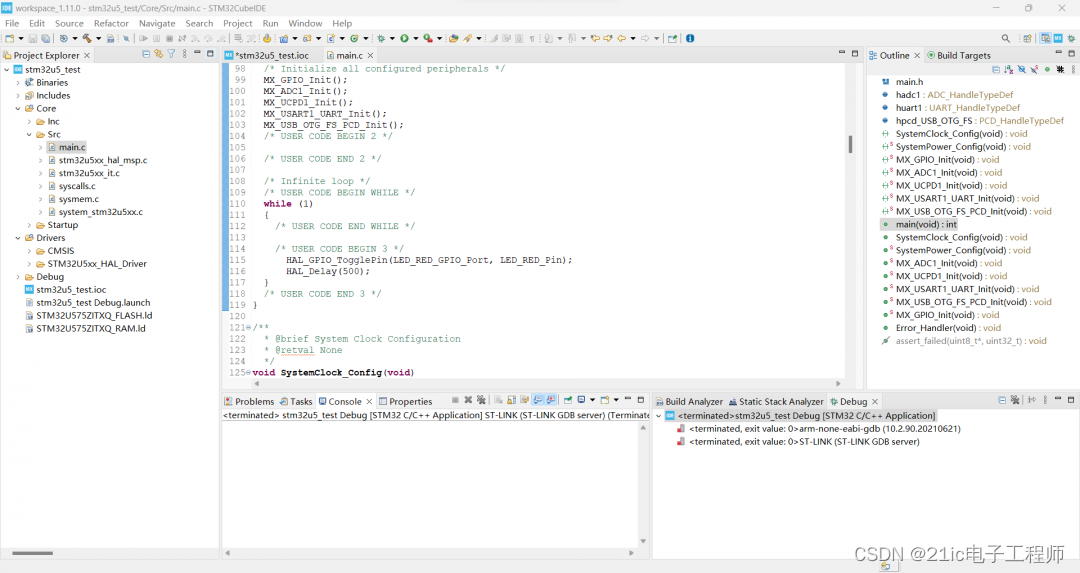Click Collapse All in Project Explorer
Viewport: 1080px width, 573px height.
click(x=146, y=54)
